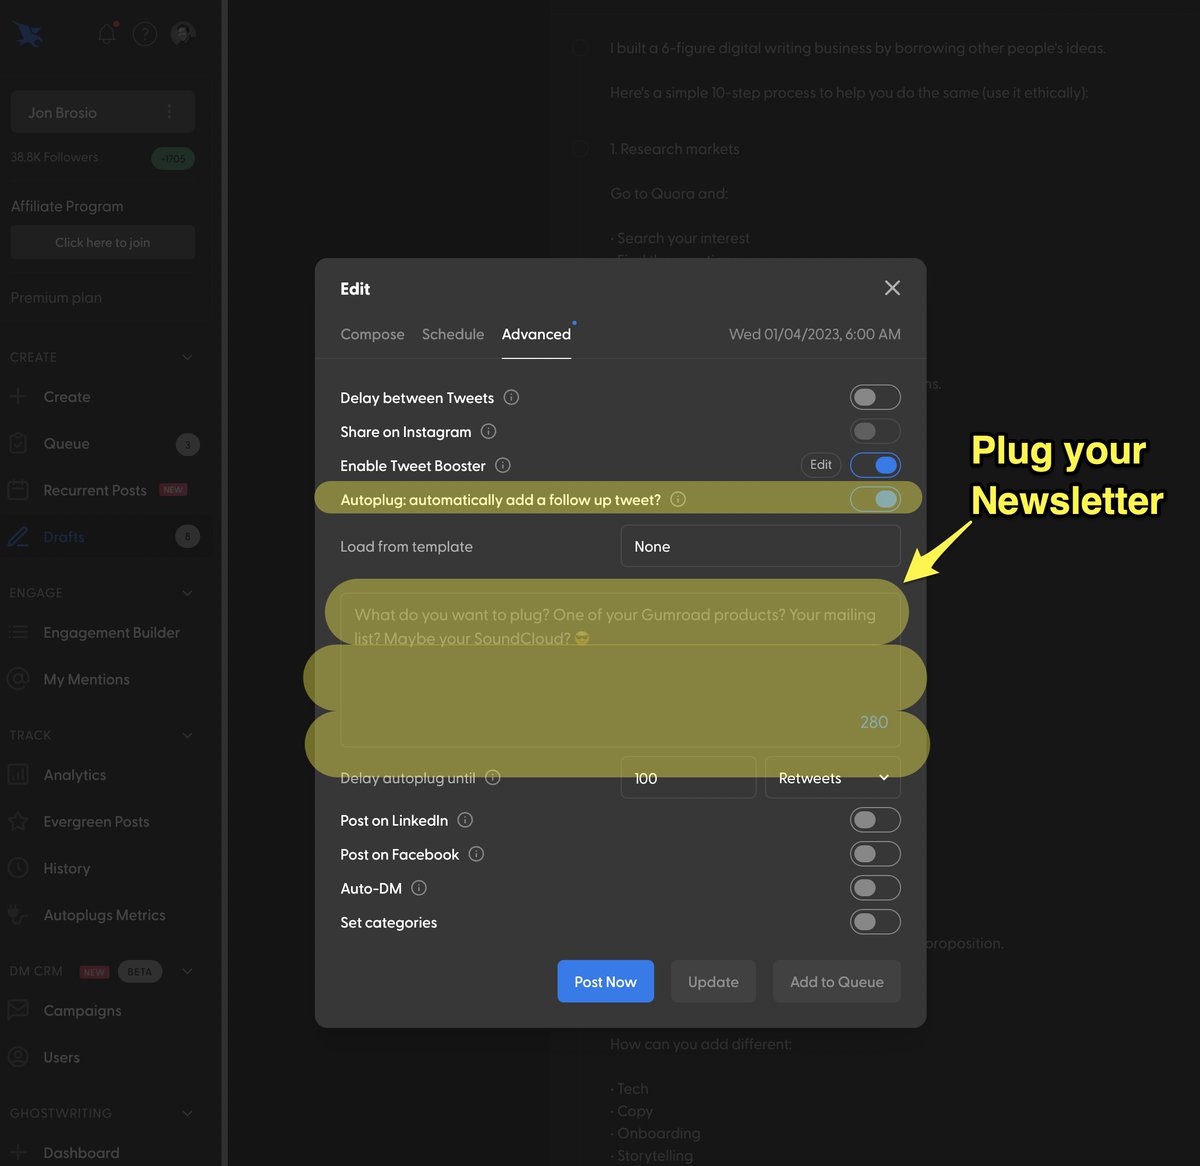Collapse the TRACK sidebar section

click(x=187, y=735)
